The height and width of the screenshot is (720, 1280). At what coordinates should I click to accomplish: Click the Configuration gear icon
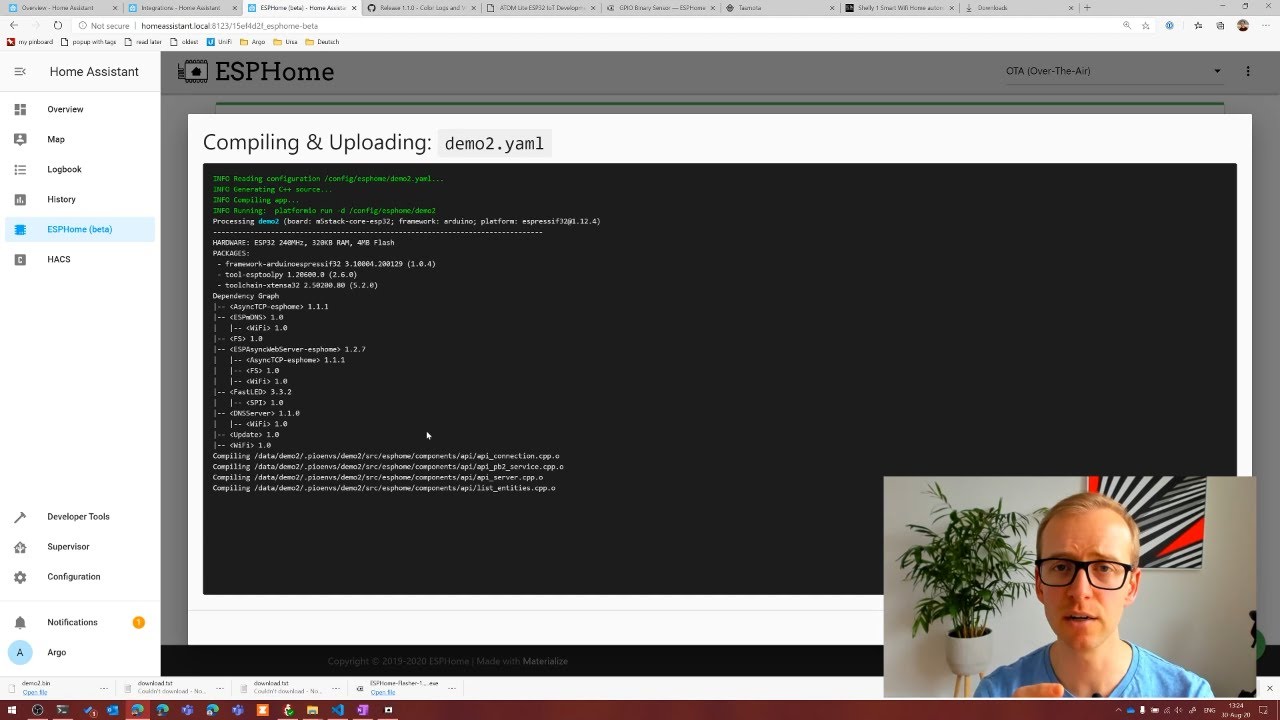(x=20, y=576)
